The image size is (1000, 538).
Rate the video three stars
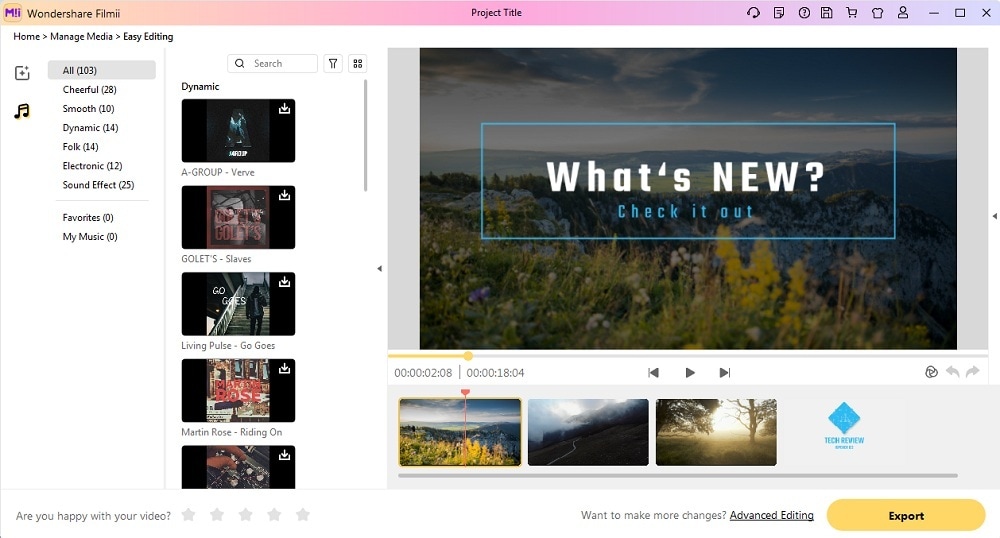coord(246,514)
